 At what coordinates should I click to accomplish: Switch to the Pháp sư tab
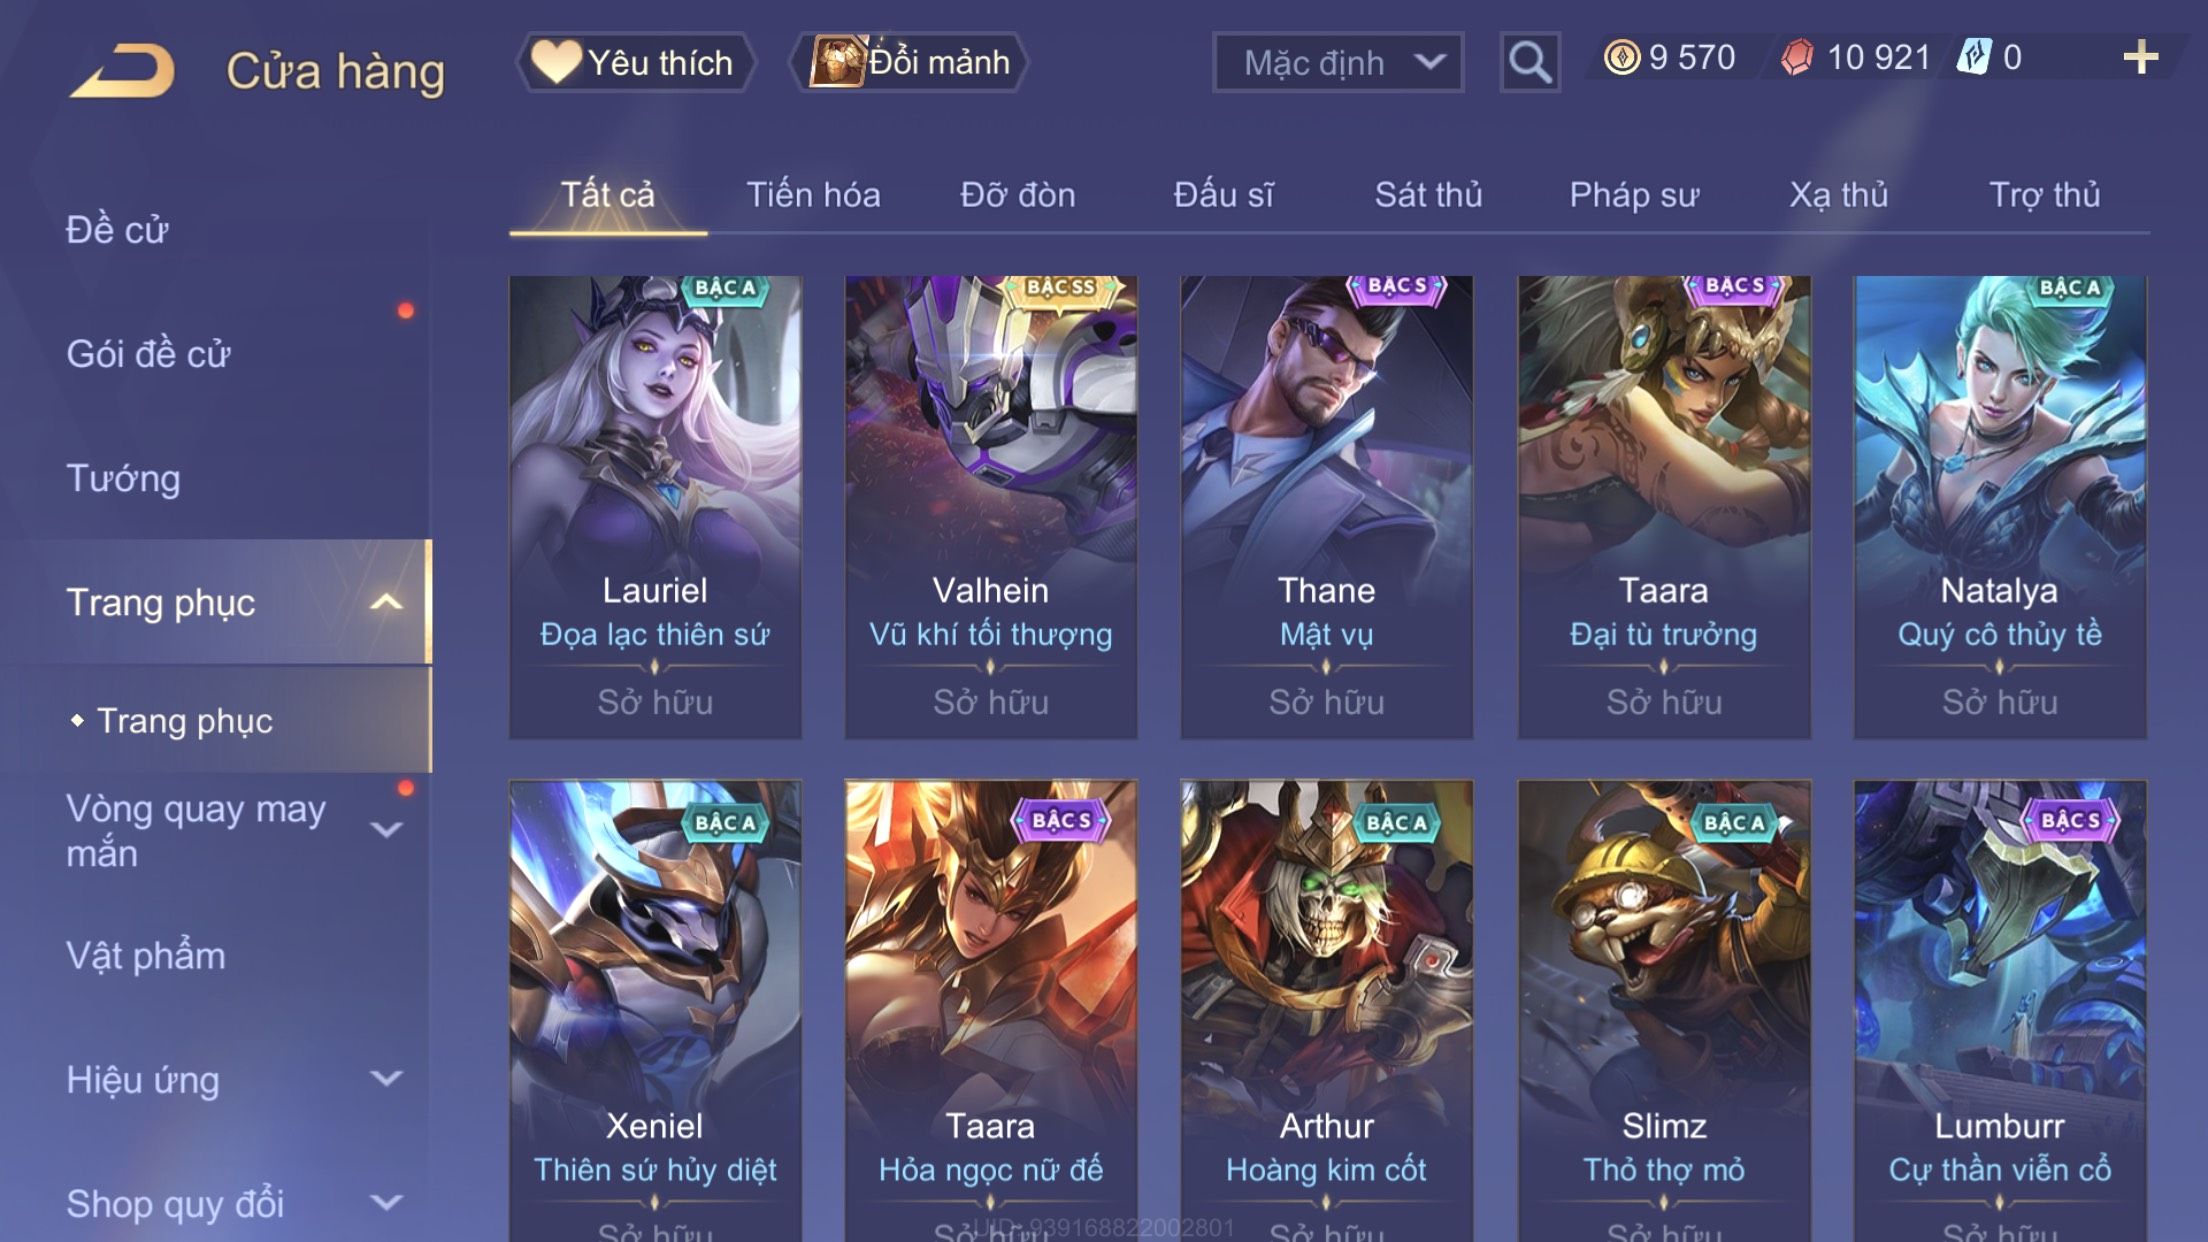coord(1634,194)
